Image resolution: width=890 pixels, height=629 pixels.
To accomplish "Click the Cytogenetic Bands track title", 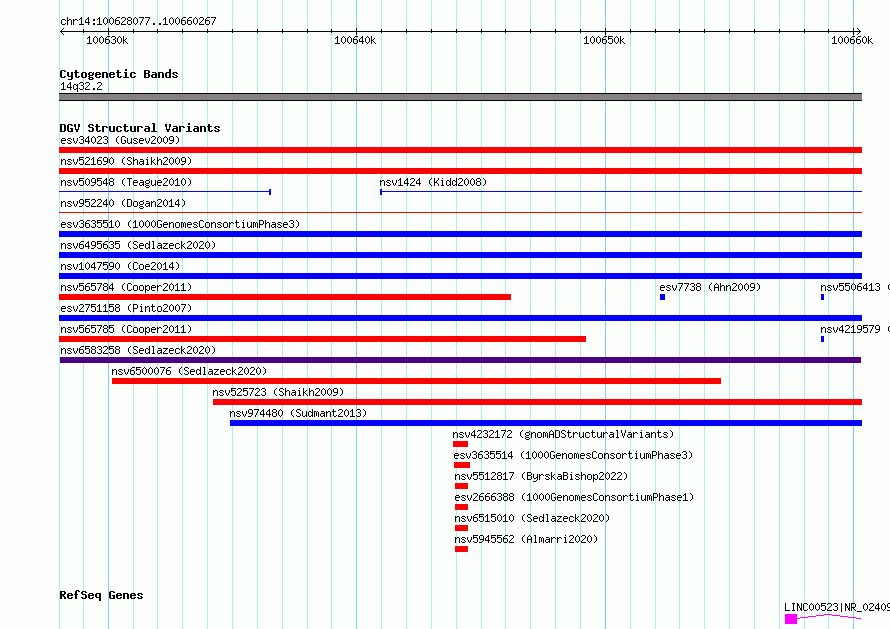I will click(x=119, y=74).
